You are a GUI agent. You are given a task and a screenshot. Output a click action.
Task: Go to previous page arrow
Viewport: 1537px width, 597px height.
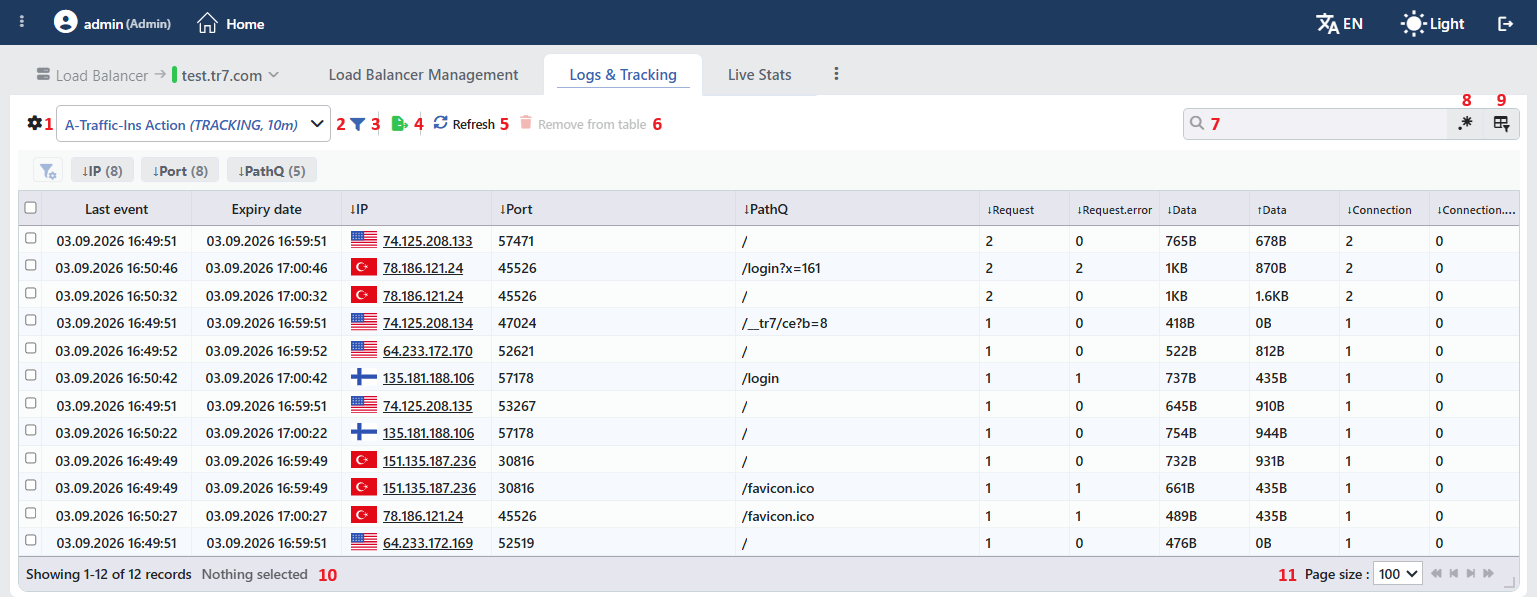(x=1453, y=574)
